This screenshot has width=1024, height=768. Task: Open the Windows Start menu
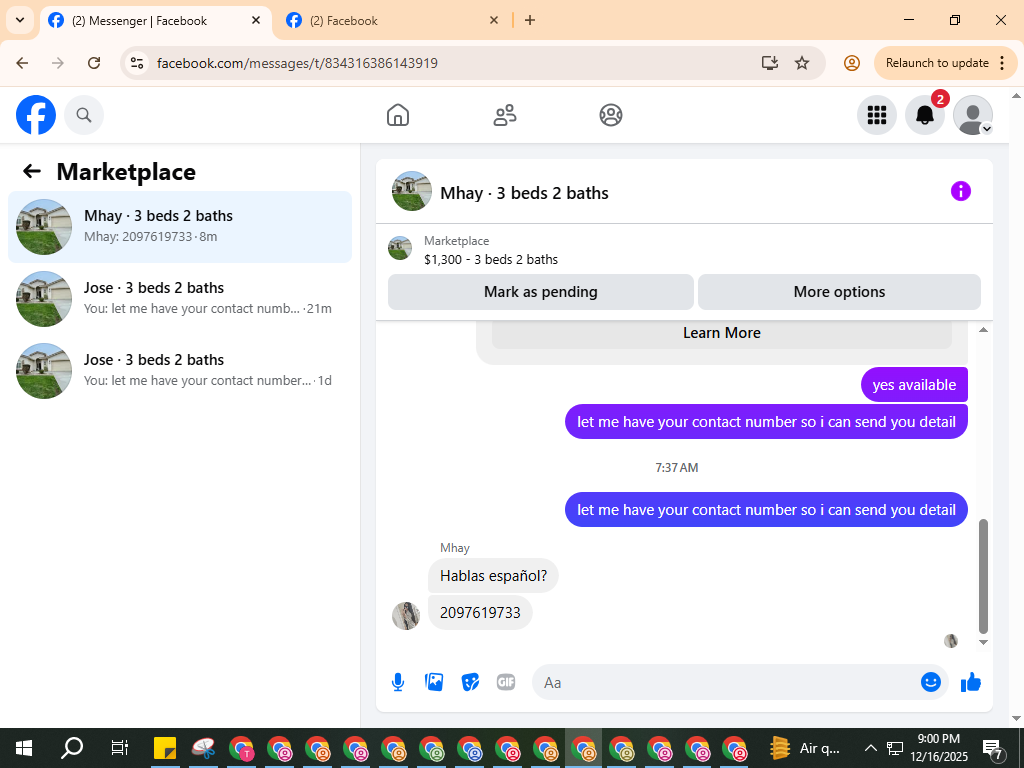coord(24,748)
